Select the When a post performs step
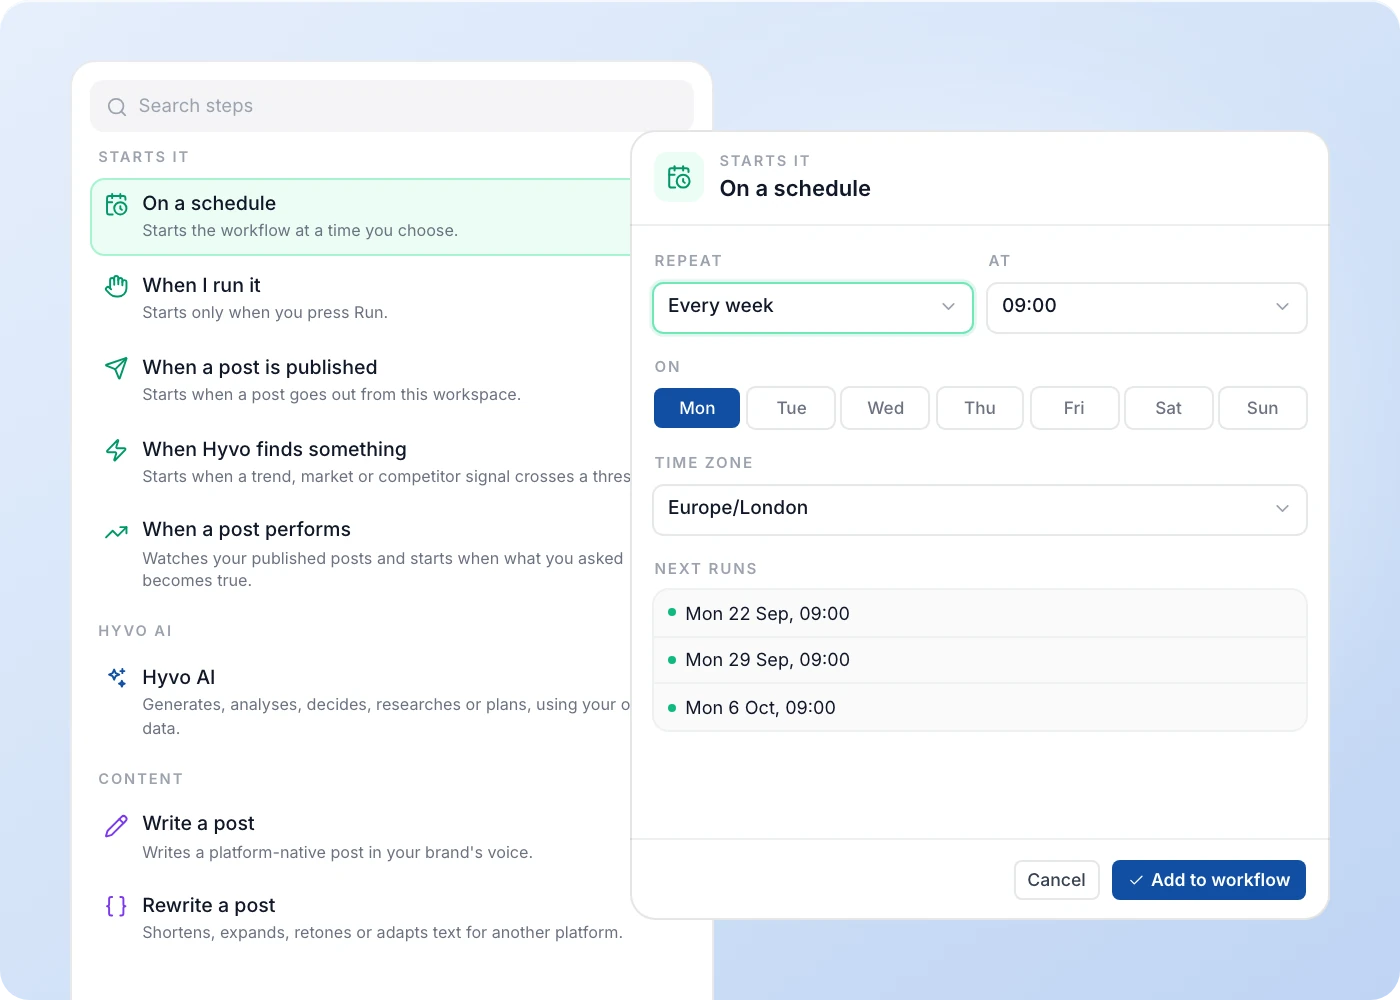The width and height of the screenshot is (1400, 1000). [x=361, y=554]
